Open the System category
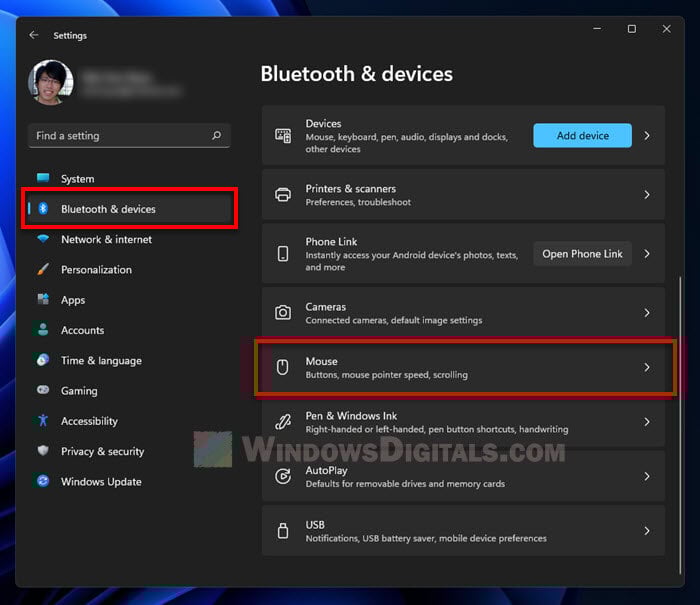Image resolution: width=700 pixels, height=605 pixels. point(129,179)
